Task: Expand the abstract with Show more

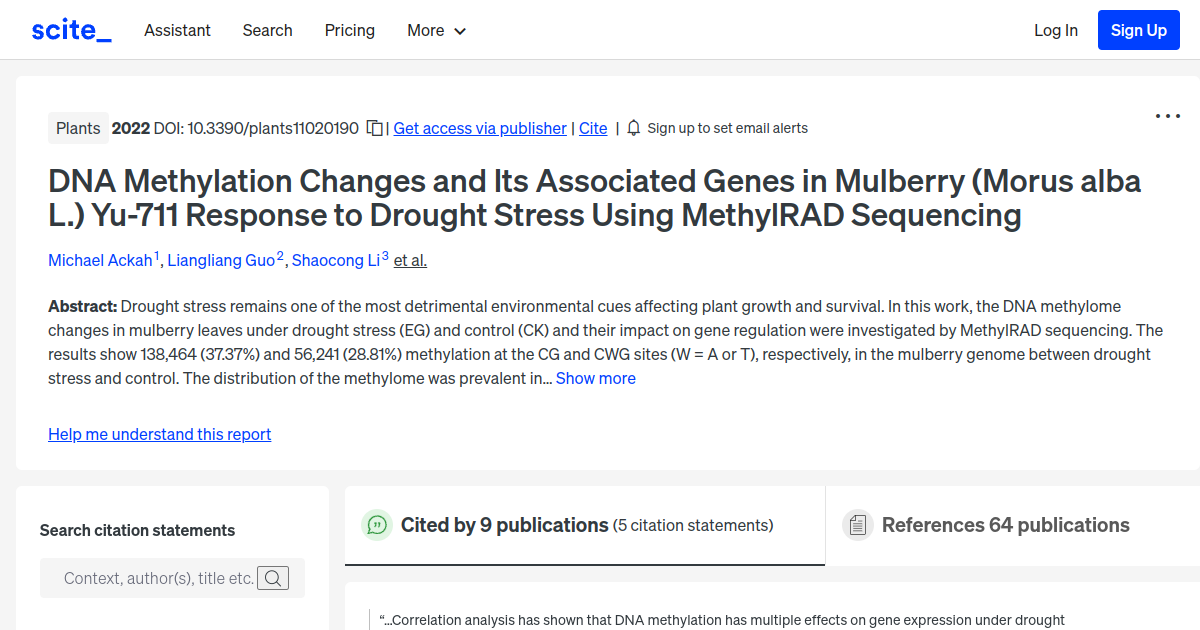Action: [x=595, y=378]
